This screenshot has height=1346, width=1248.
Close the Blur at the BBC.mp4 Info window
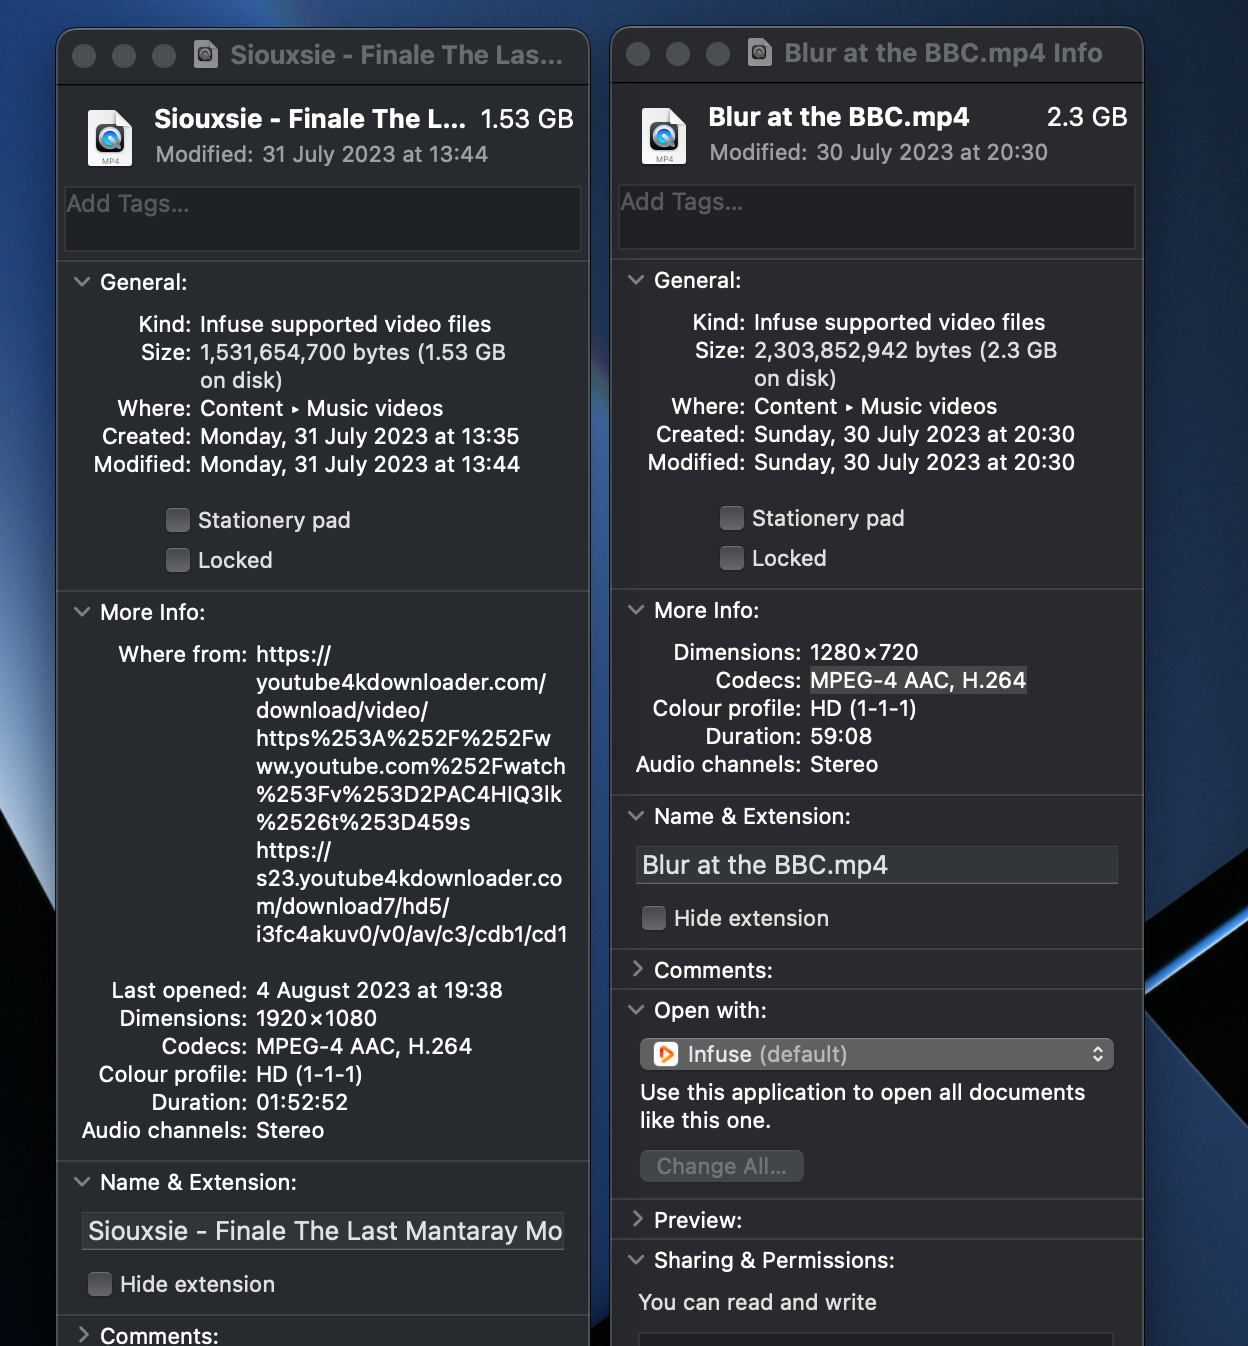coord(638,54)
